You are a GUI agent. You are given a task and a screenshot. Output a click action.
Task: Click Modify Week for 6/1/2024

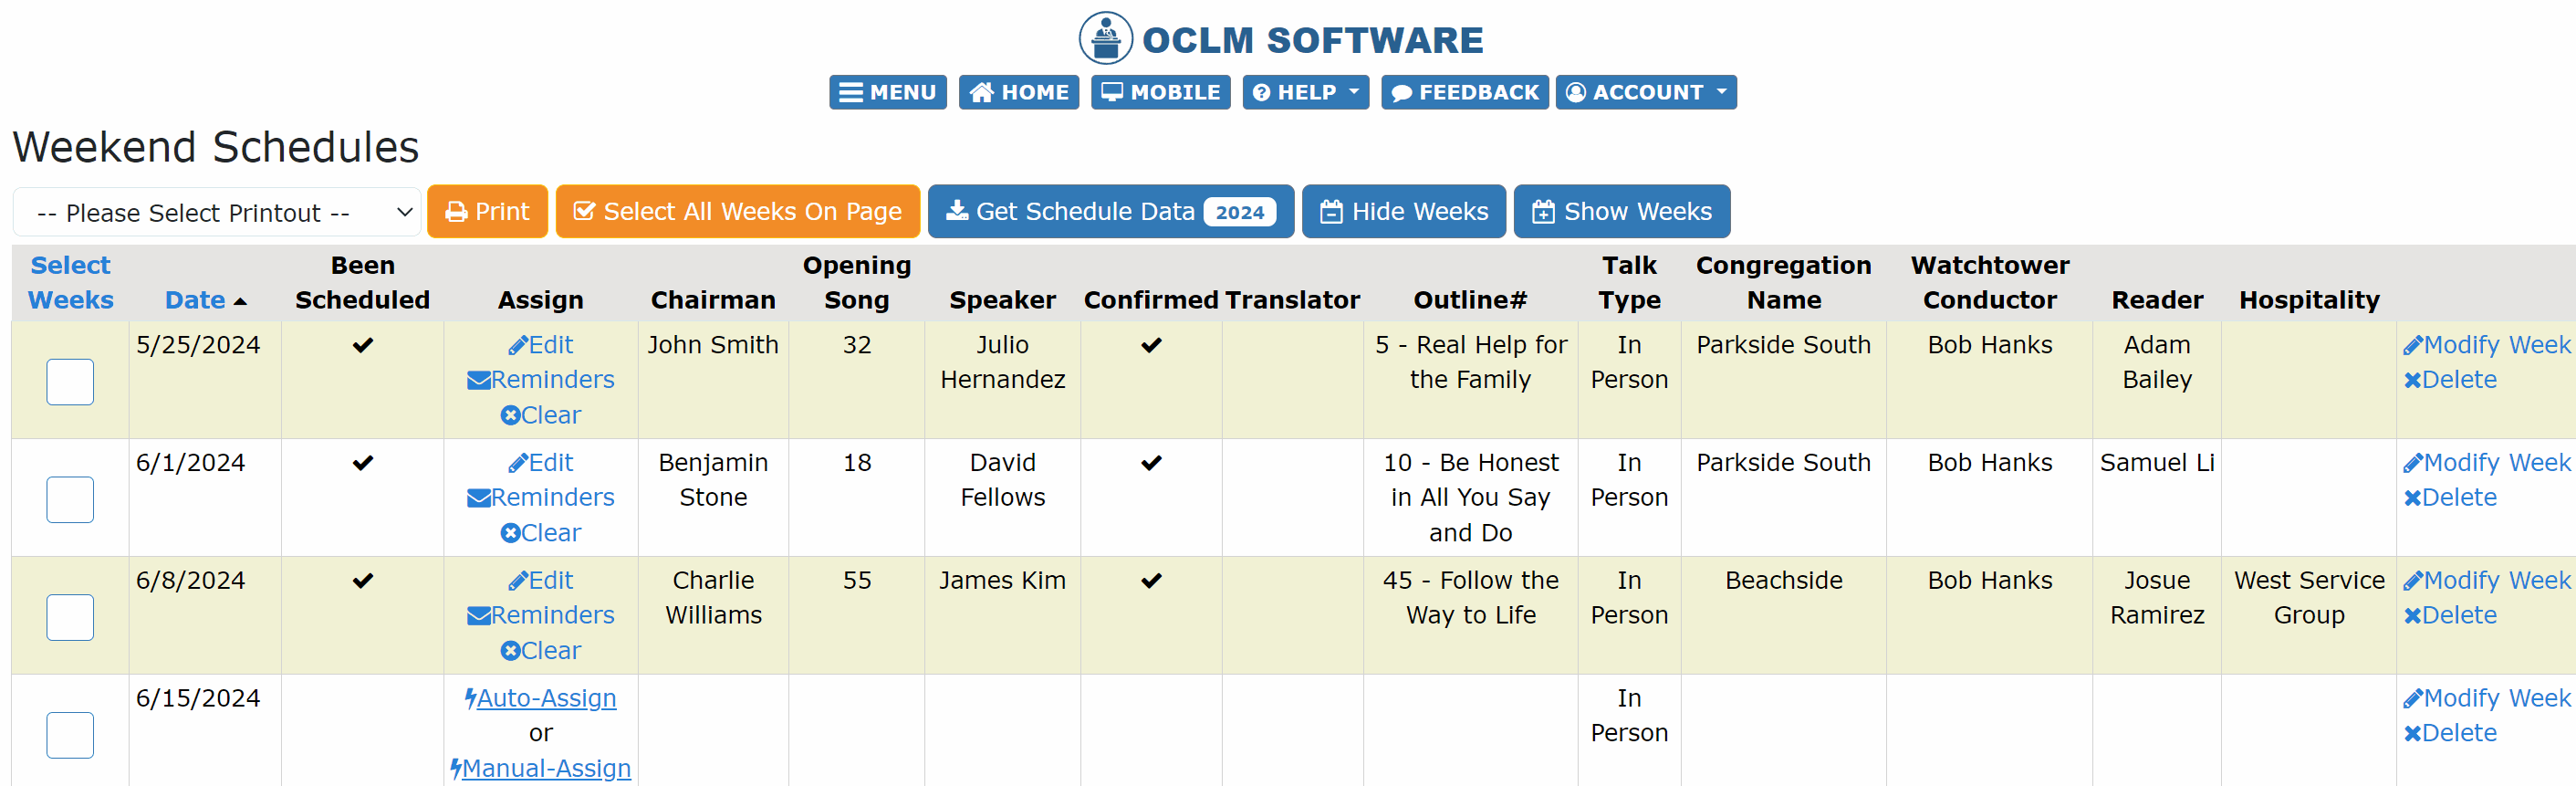pyautogui.click(x=2487, y=462)
